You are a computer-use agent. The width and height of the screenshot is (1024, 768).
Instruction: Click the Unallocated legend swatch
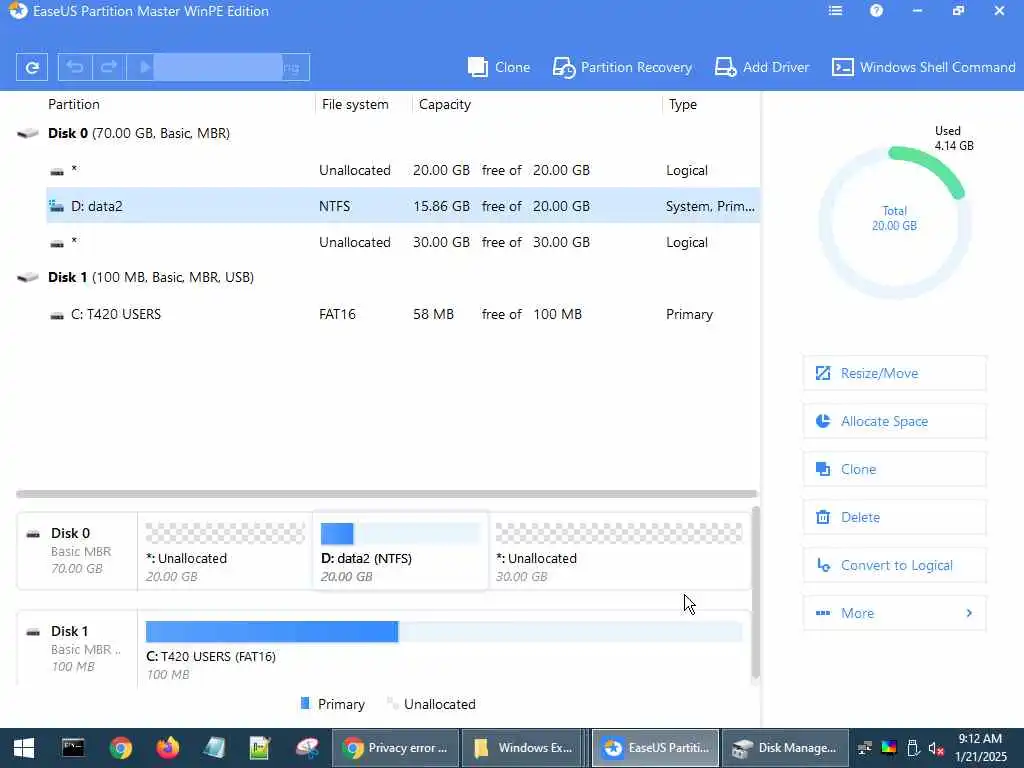click(392, 703)
